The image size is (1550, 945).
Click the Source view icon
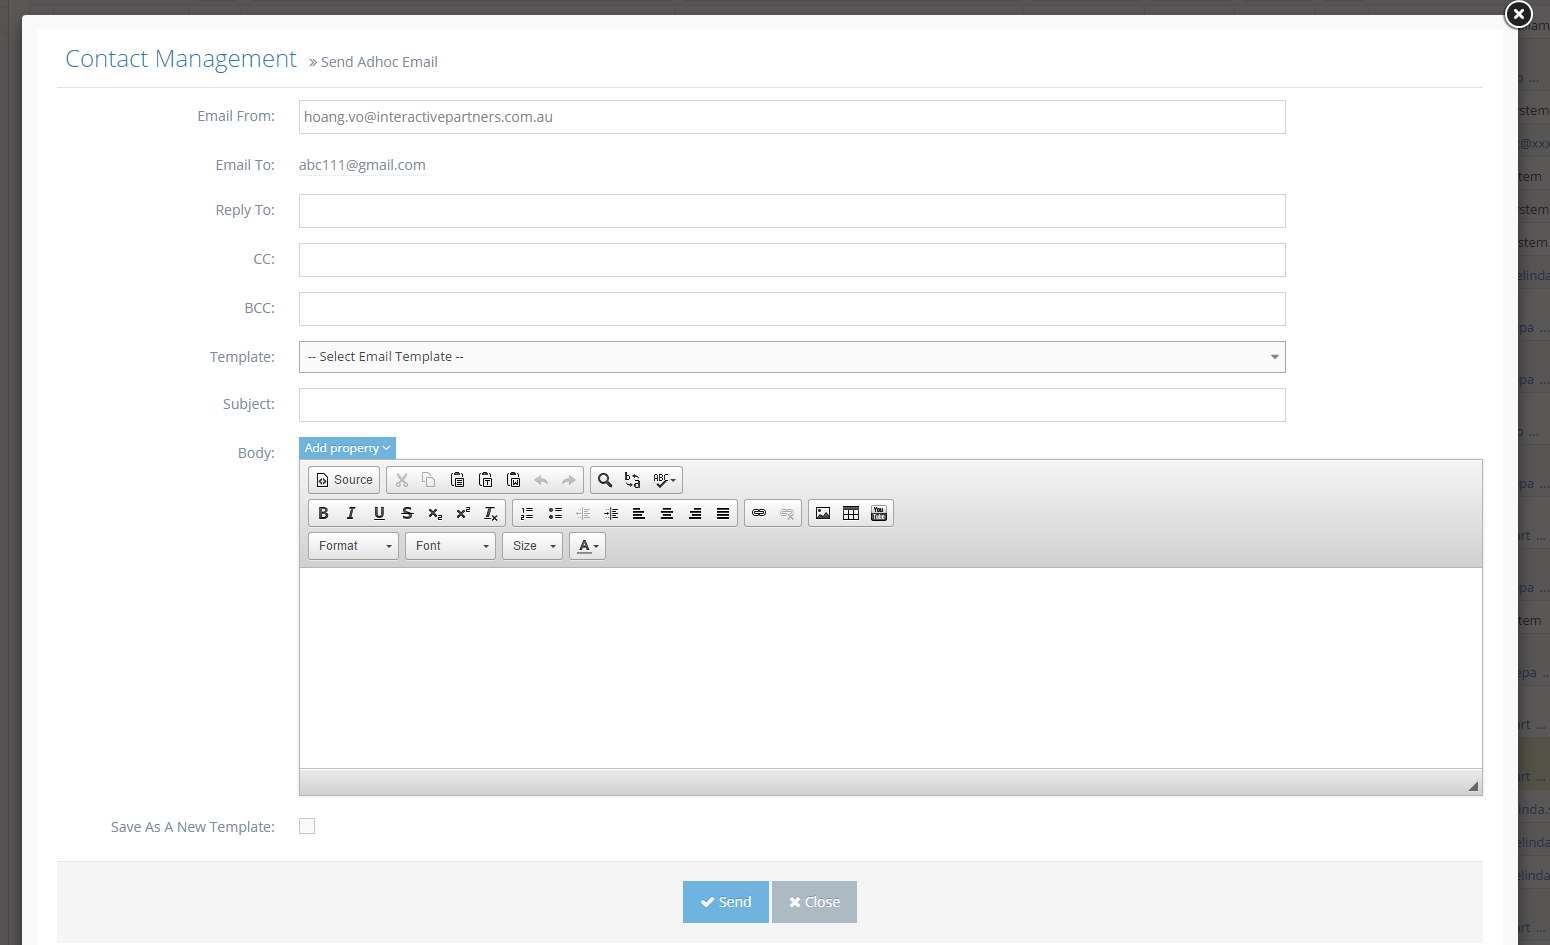point(343,480)
